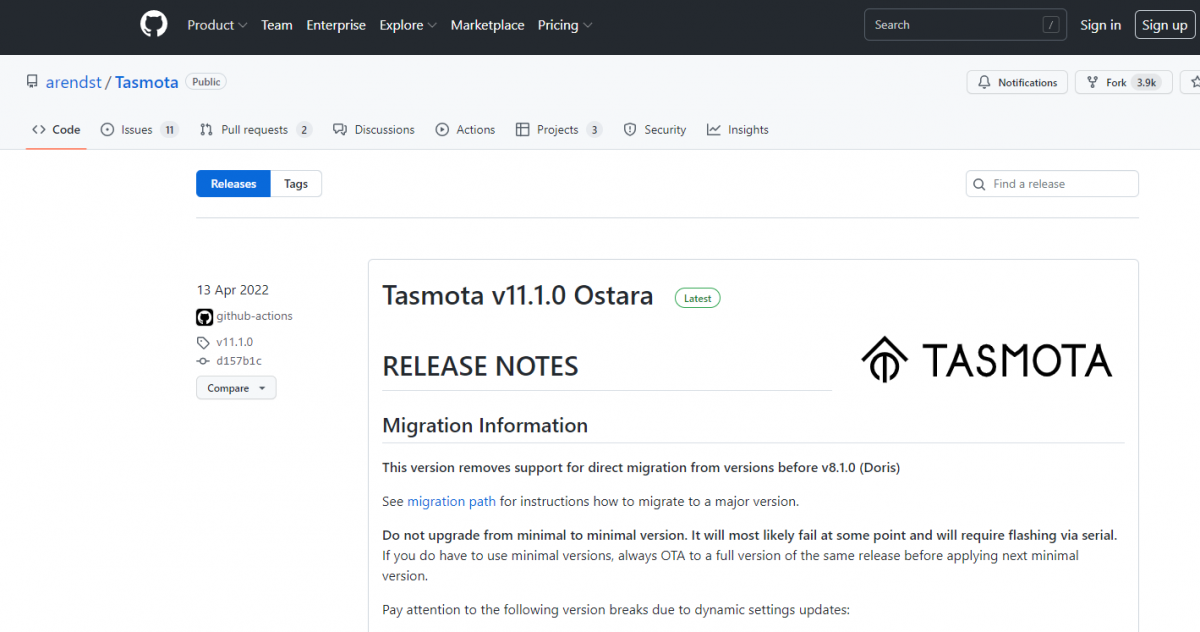This screenshot has width=1200, height=632.
Task: Open the arendst owner link
Action: point(74,82)
